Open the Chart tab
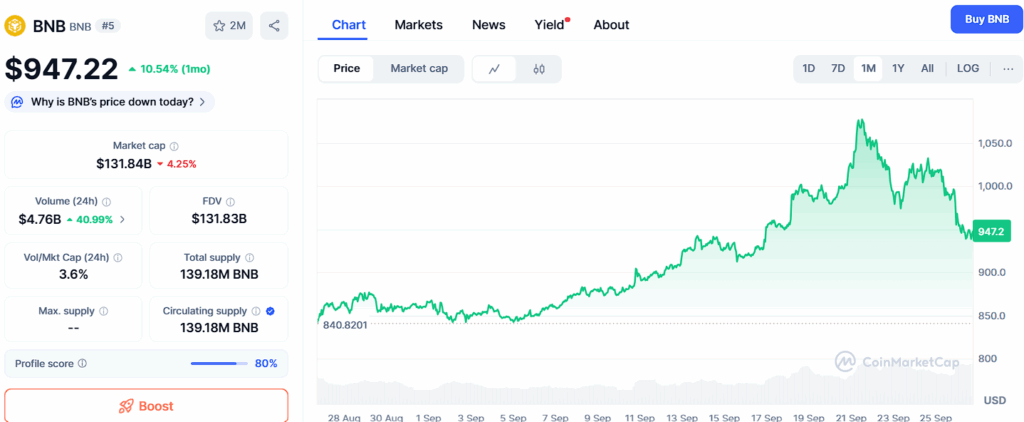The height and width of the screenshot is (422, 1024). coord(349,25)
